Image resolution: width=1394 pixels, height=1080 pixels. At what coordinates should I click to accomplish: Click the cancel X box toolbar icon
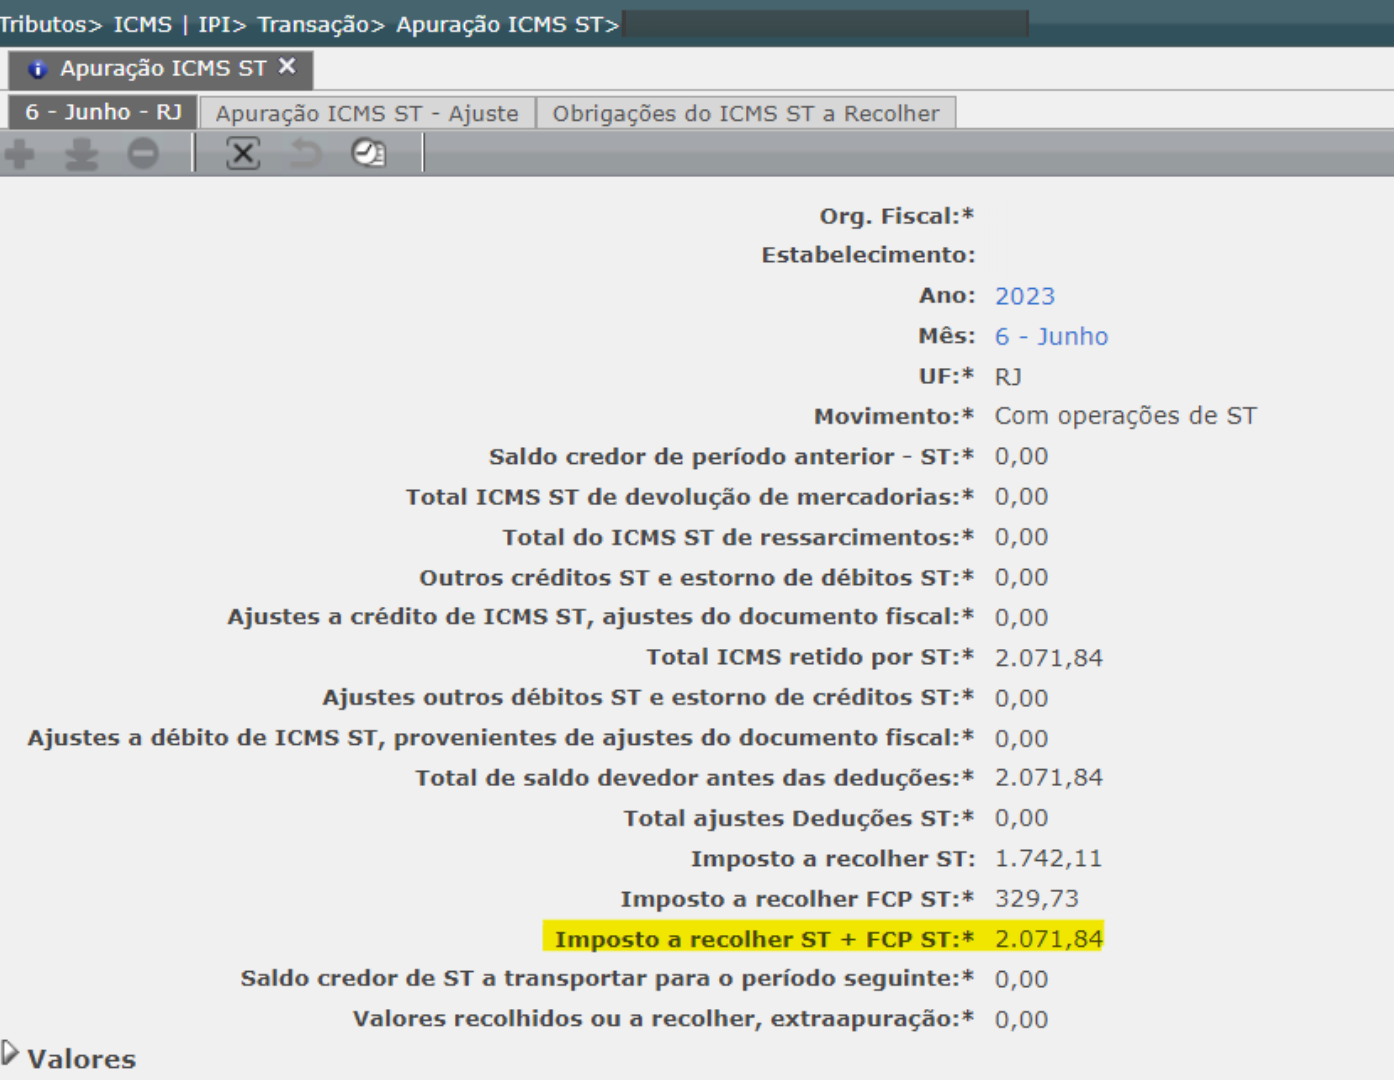click(x=243, y=154)
